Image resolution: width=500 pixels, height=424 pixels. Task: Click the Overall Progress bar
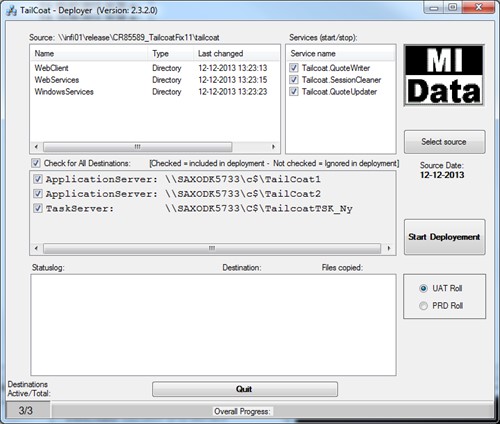pos(273,410)
